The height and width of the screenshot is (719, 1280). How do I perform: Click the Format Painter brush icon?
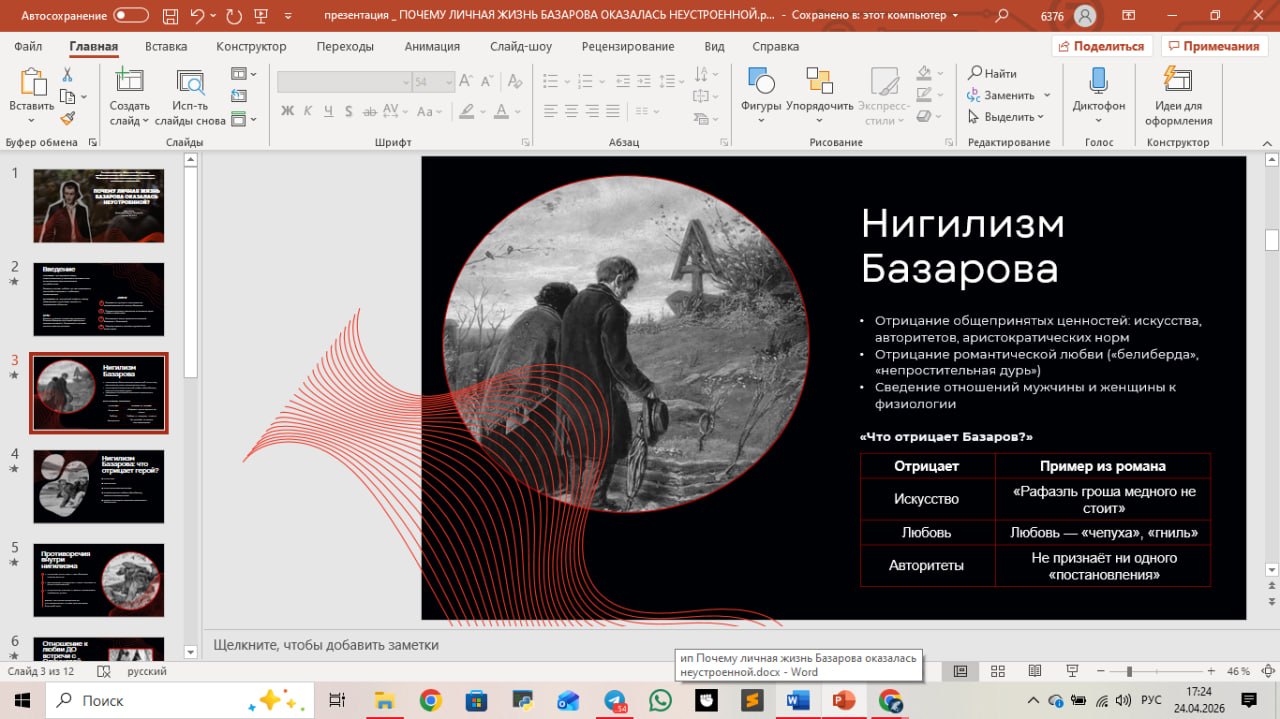pos(67,118)
